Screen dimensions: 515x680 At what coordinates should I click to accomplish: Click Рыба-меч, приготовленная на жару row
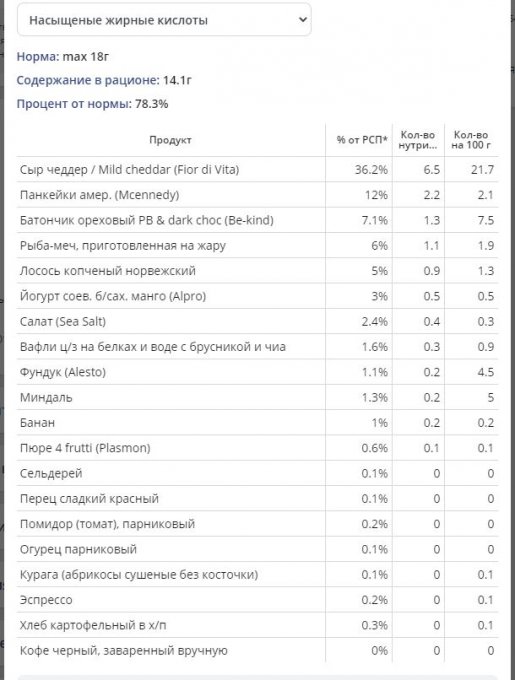pyautogui.click(x=258, y=245)
